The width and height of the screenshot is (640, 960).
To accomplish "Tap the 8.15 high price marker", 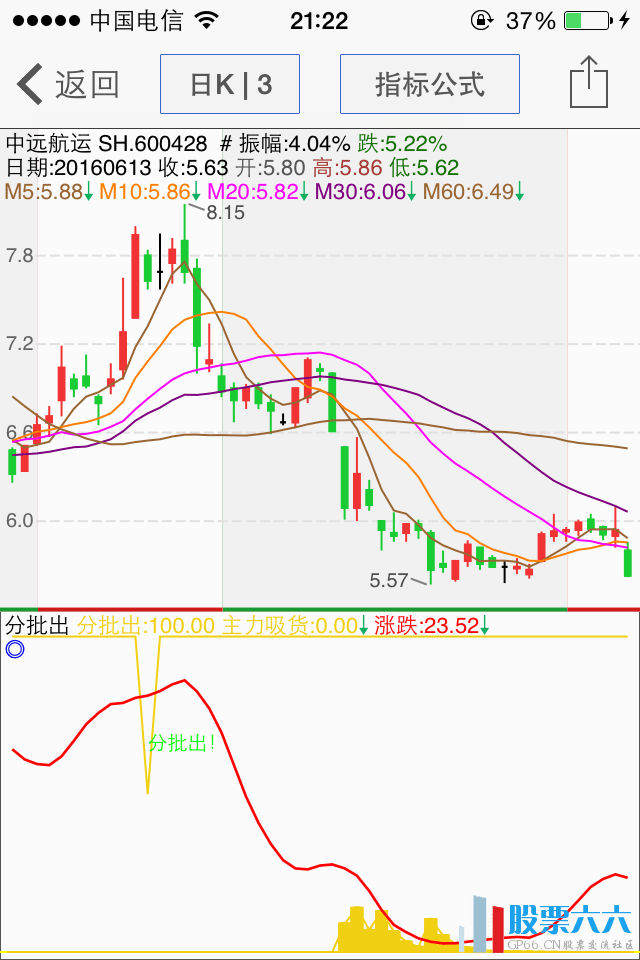I will 226,212.
